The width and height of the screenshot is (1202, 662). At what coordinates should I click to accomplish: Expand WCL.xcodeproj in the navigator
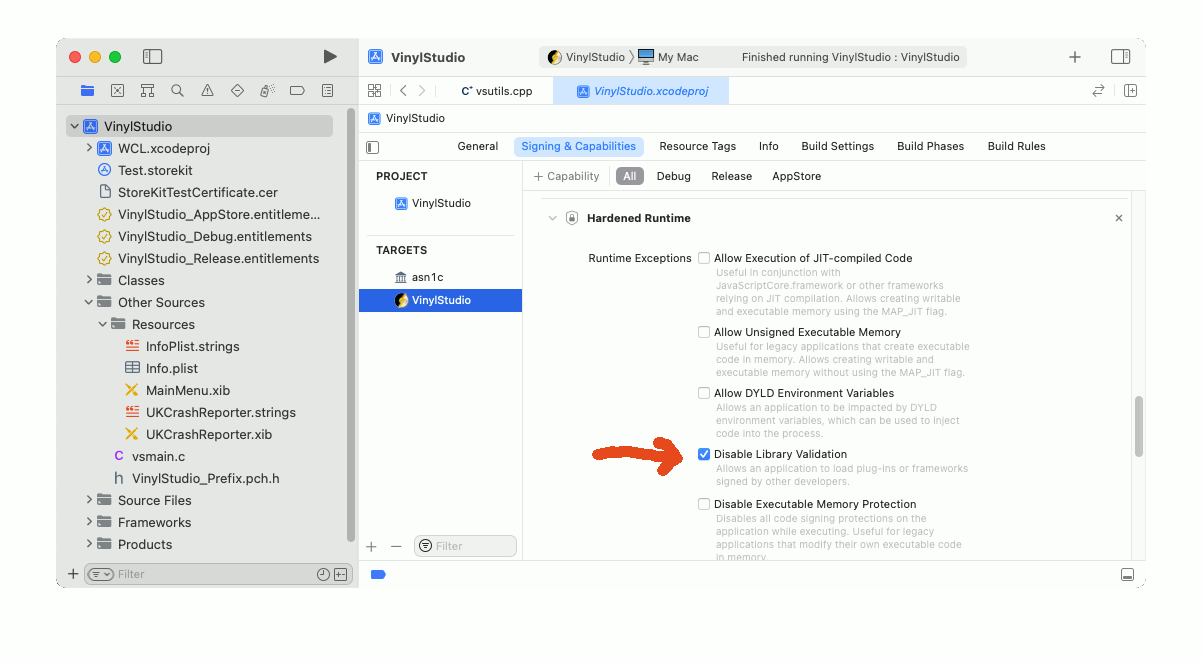89,148
